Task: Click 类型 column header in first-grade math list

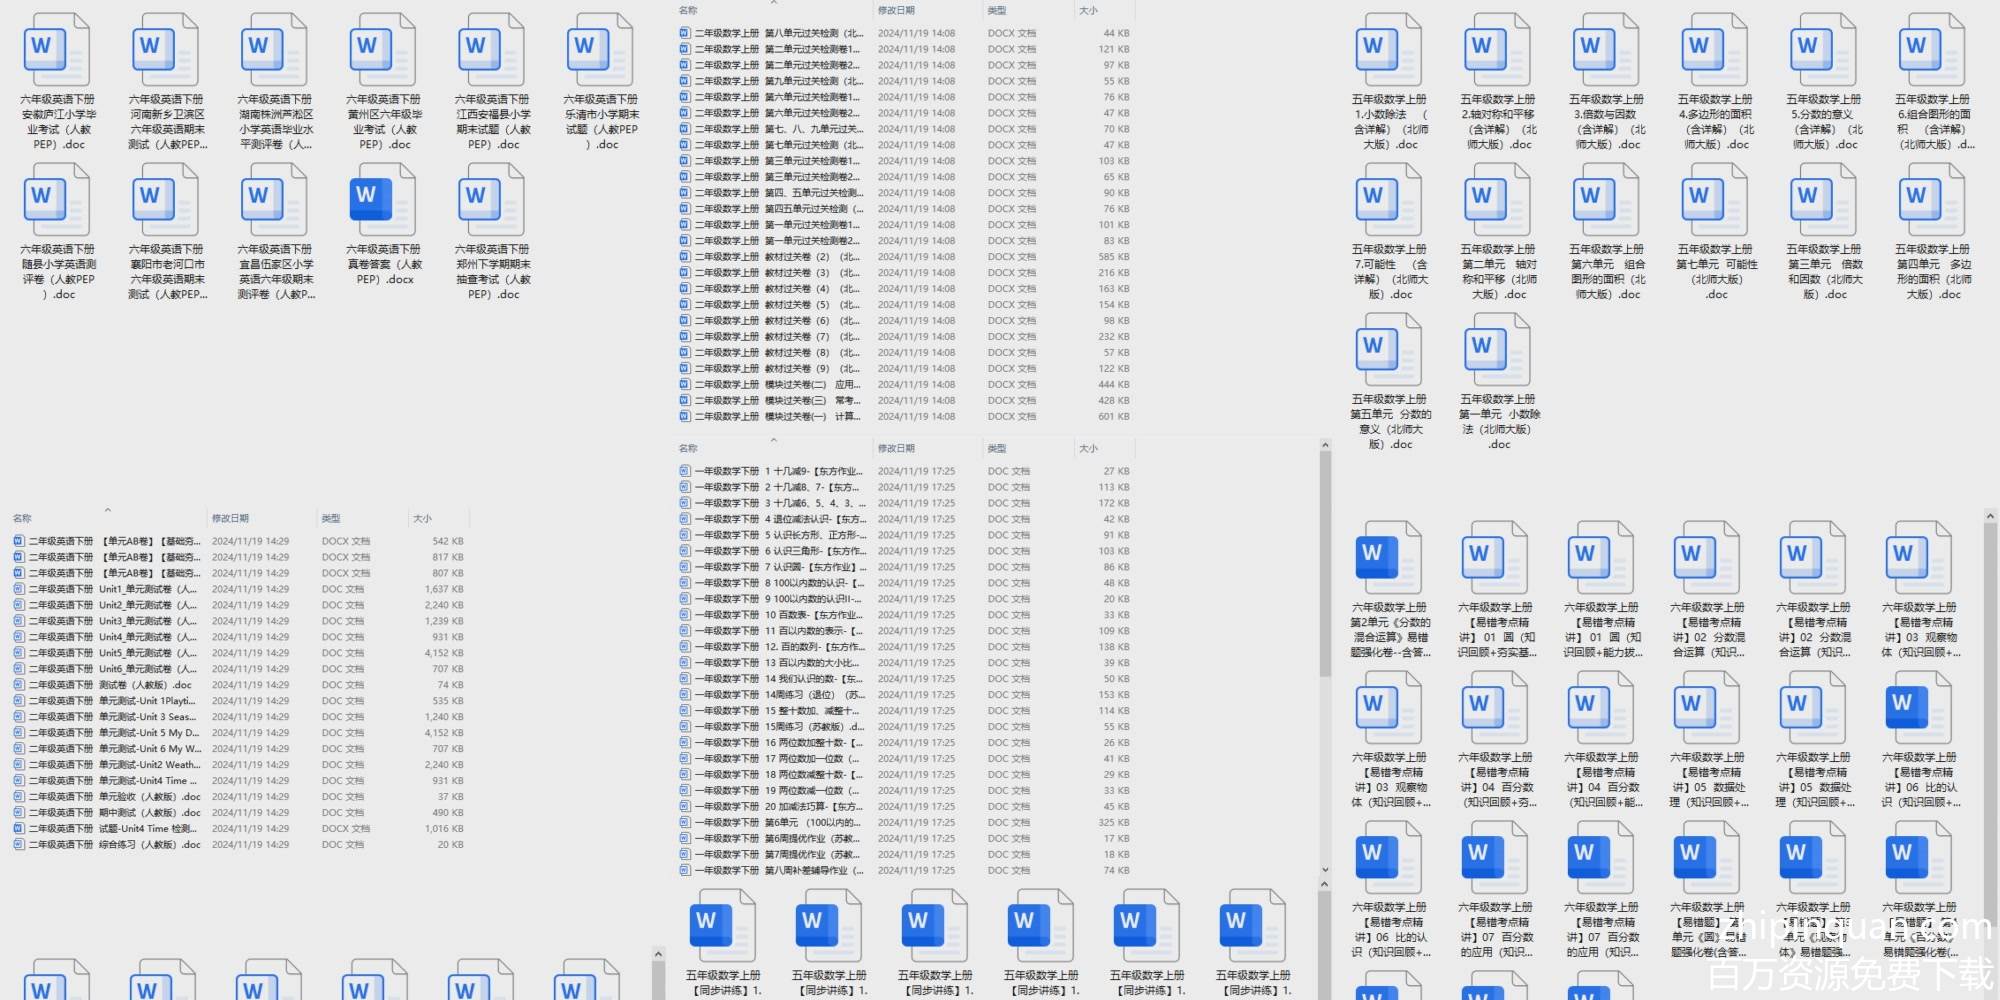Action: point(997,449)
